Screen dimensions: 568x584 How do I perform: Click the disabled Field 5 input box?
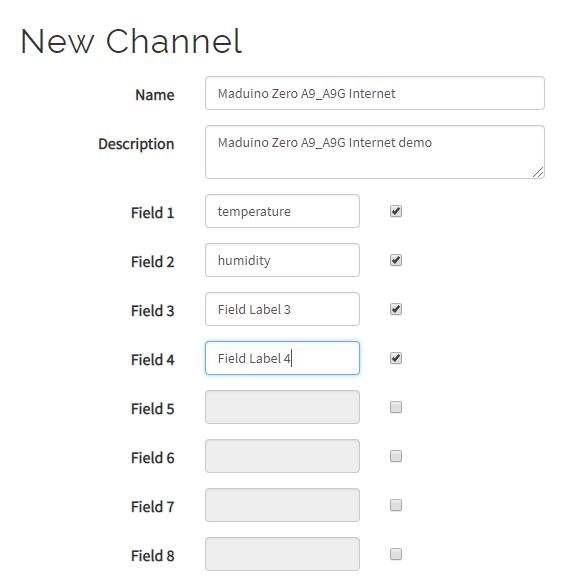pos(282,407)
